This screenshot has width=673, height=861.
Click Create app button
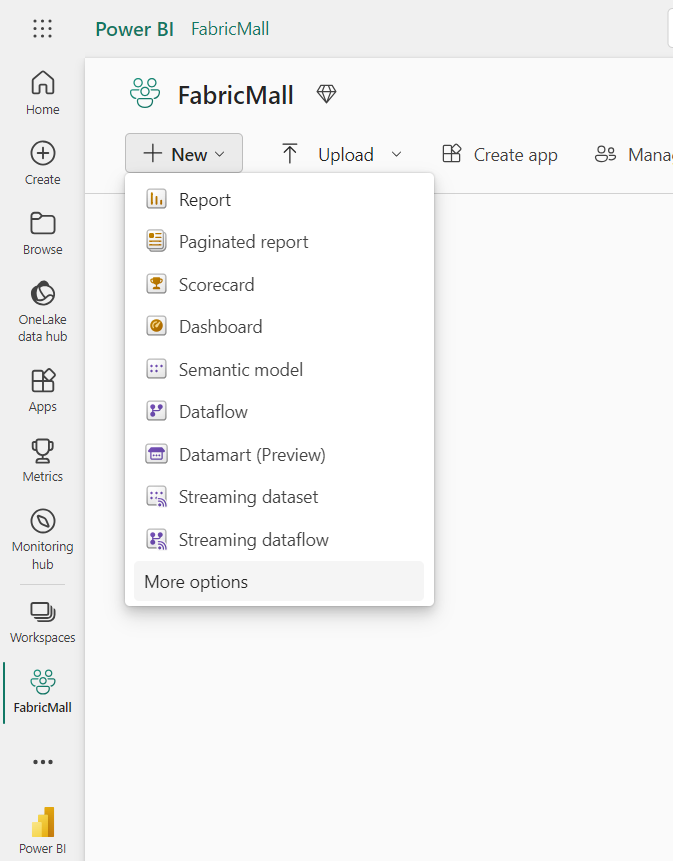500,154
